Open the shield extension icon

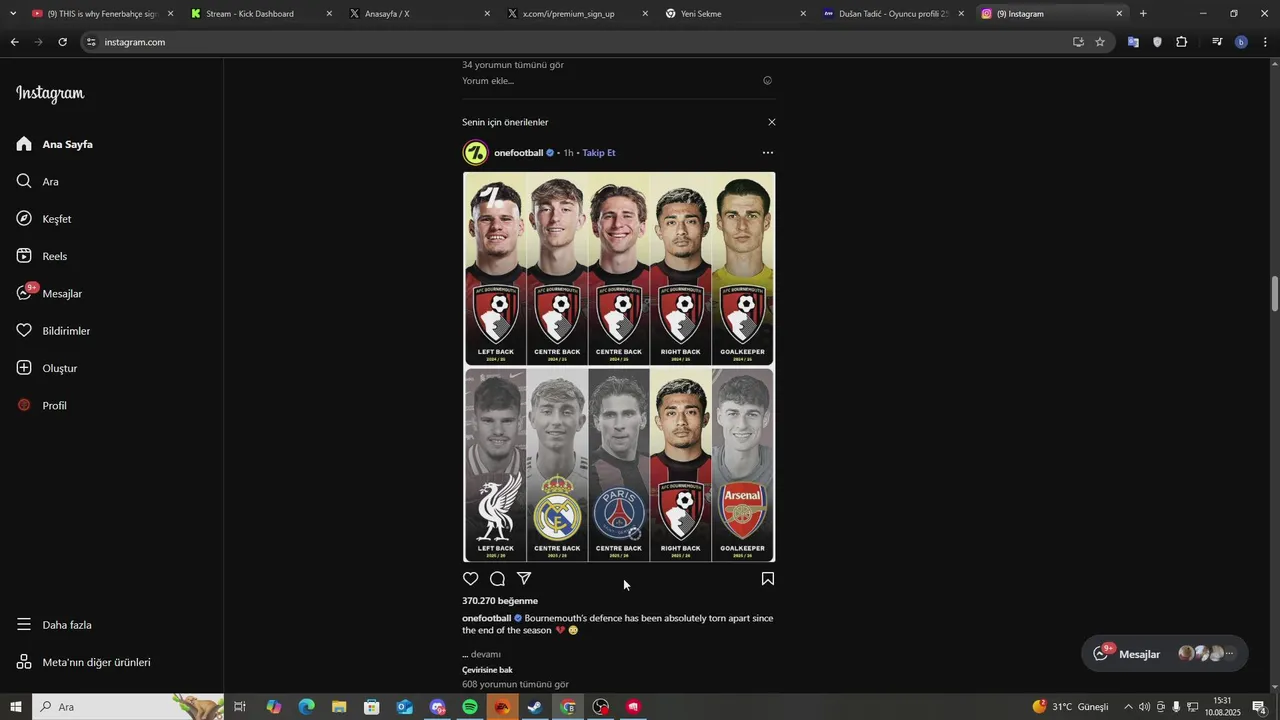(x=1157, y=42)
